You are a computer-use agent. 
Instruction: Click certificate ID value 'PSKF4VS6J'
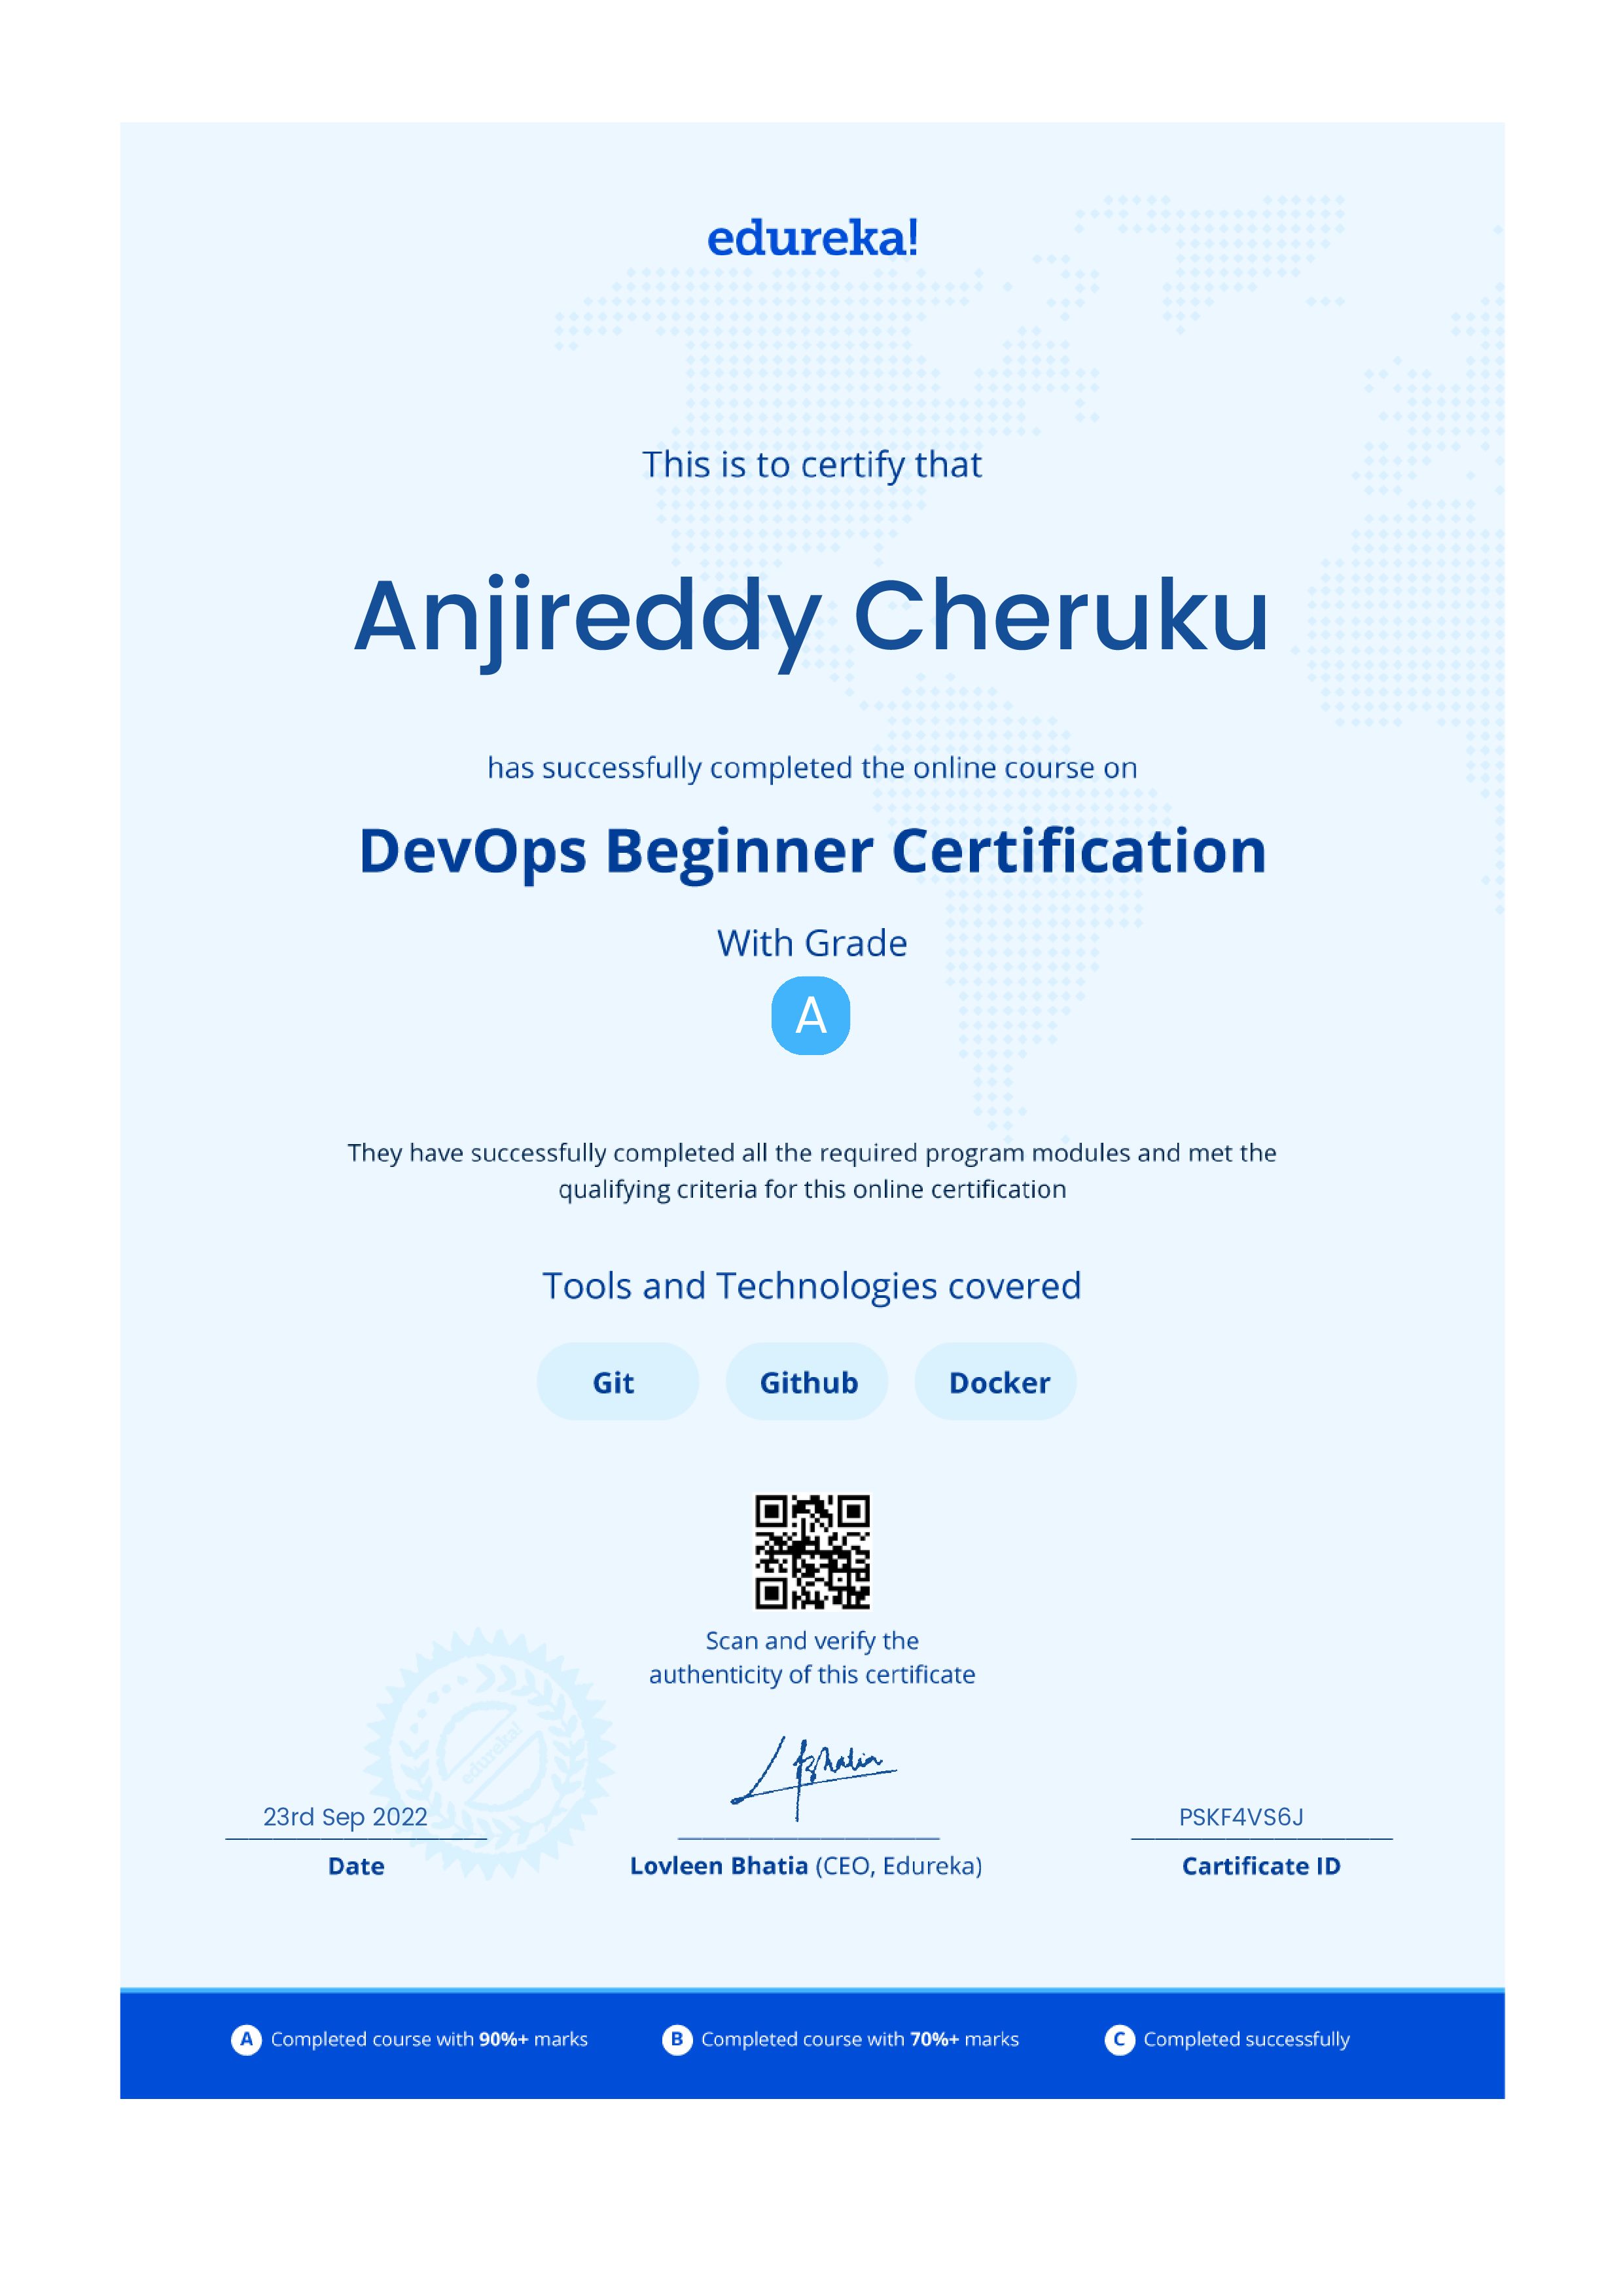1241,1817
